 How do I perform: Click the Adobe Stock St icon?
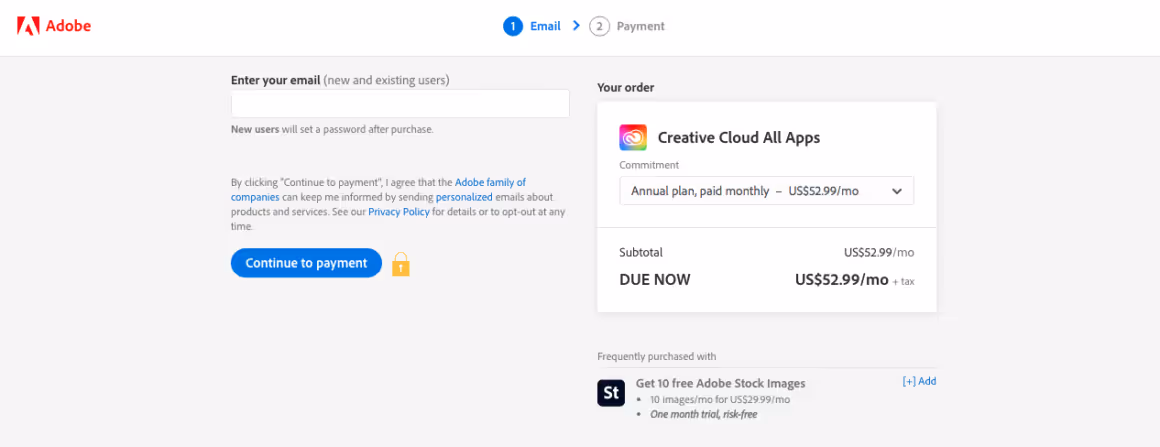tap(611, 393)
